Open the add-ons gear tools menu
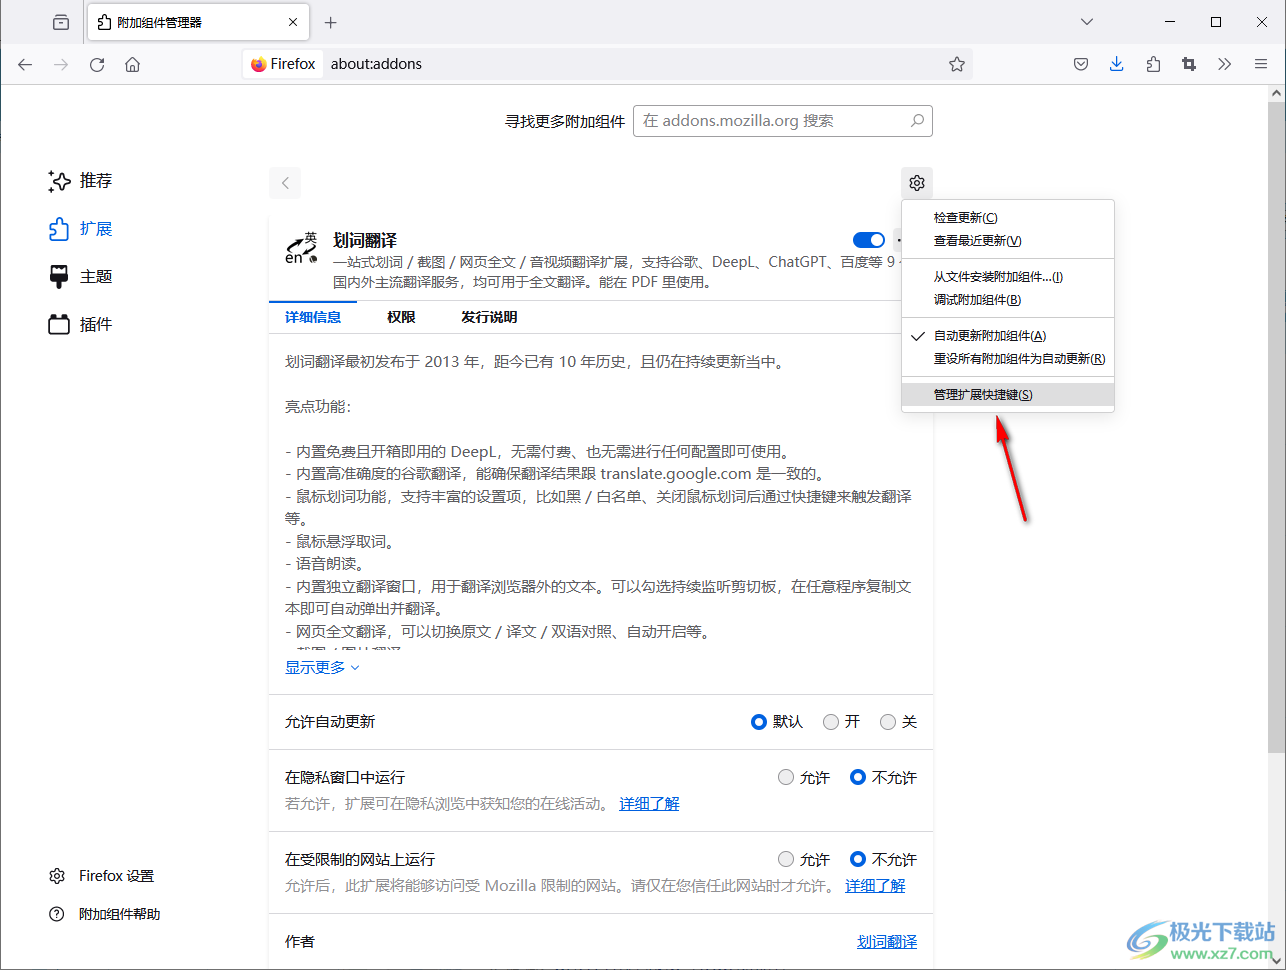Viewport: 1286px width, 970px height. [917, 183]
